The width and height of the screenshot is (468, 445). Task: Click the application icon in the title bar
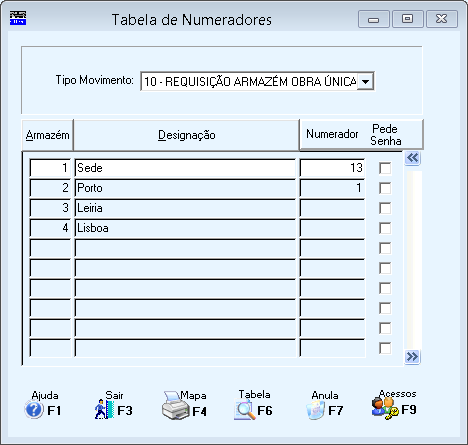18,18
